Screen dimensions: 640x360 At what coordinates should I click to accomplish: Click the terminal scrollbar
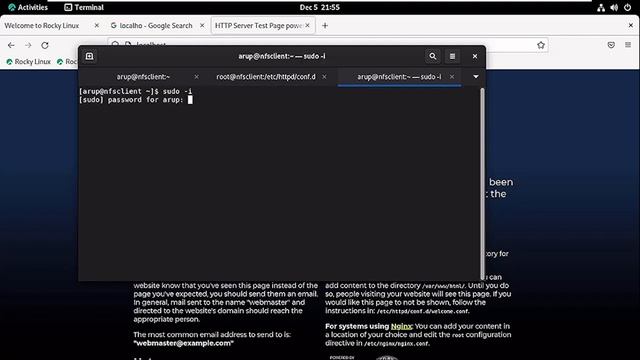click(482, 184)
